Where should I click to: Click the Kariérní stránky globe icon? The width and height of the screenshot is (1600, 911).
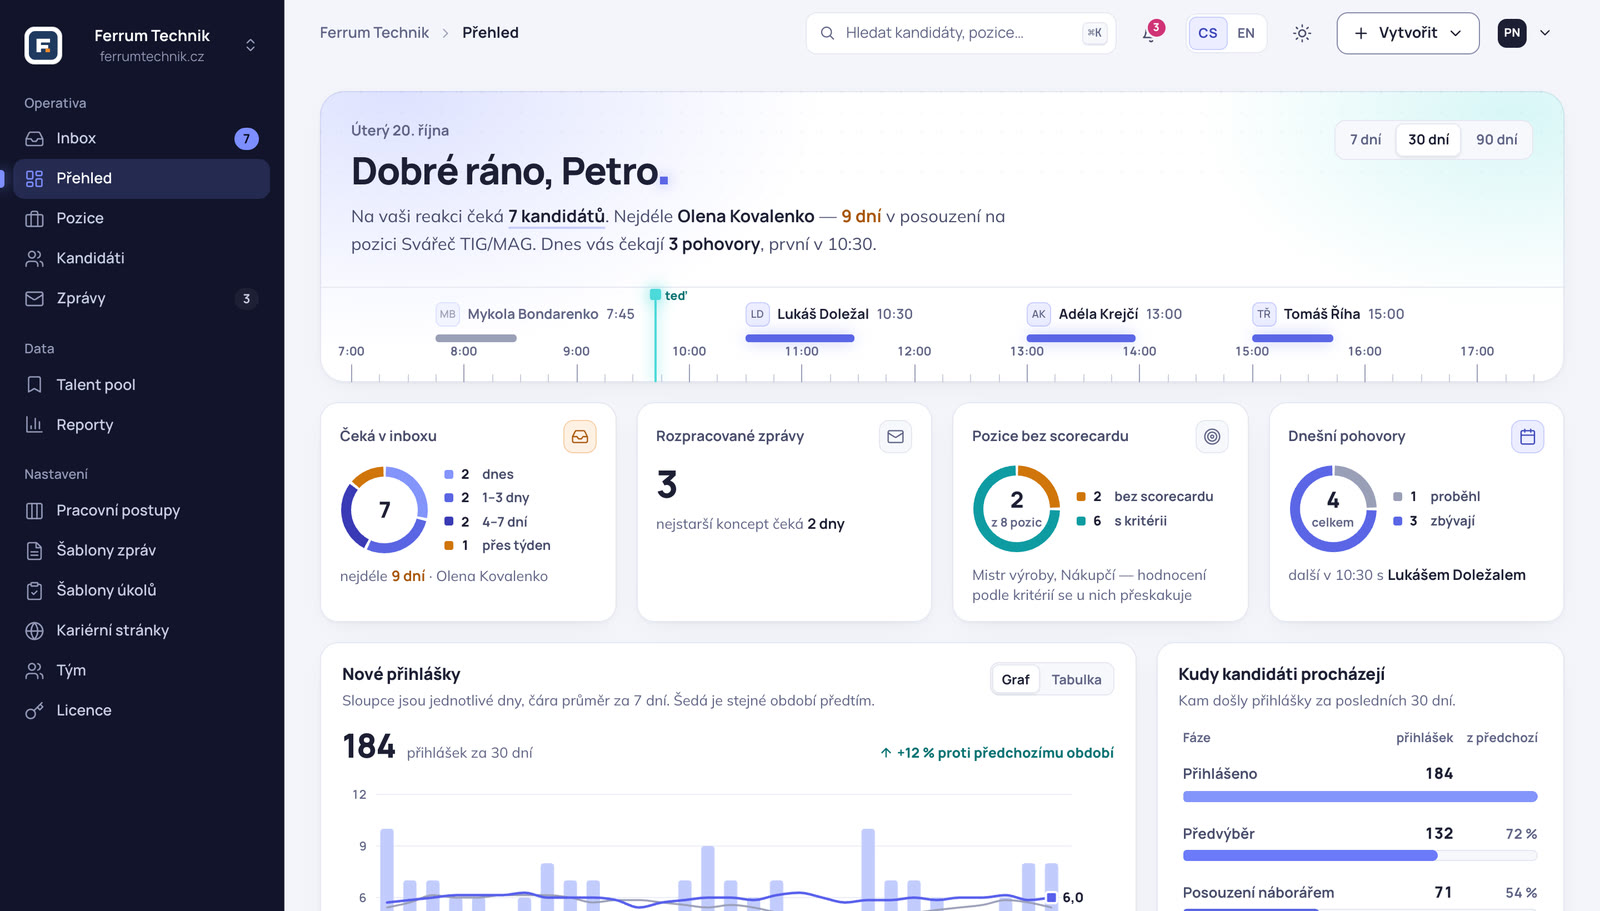34,630
